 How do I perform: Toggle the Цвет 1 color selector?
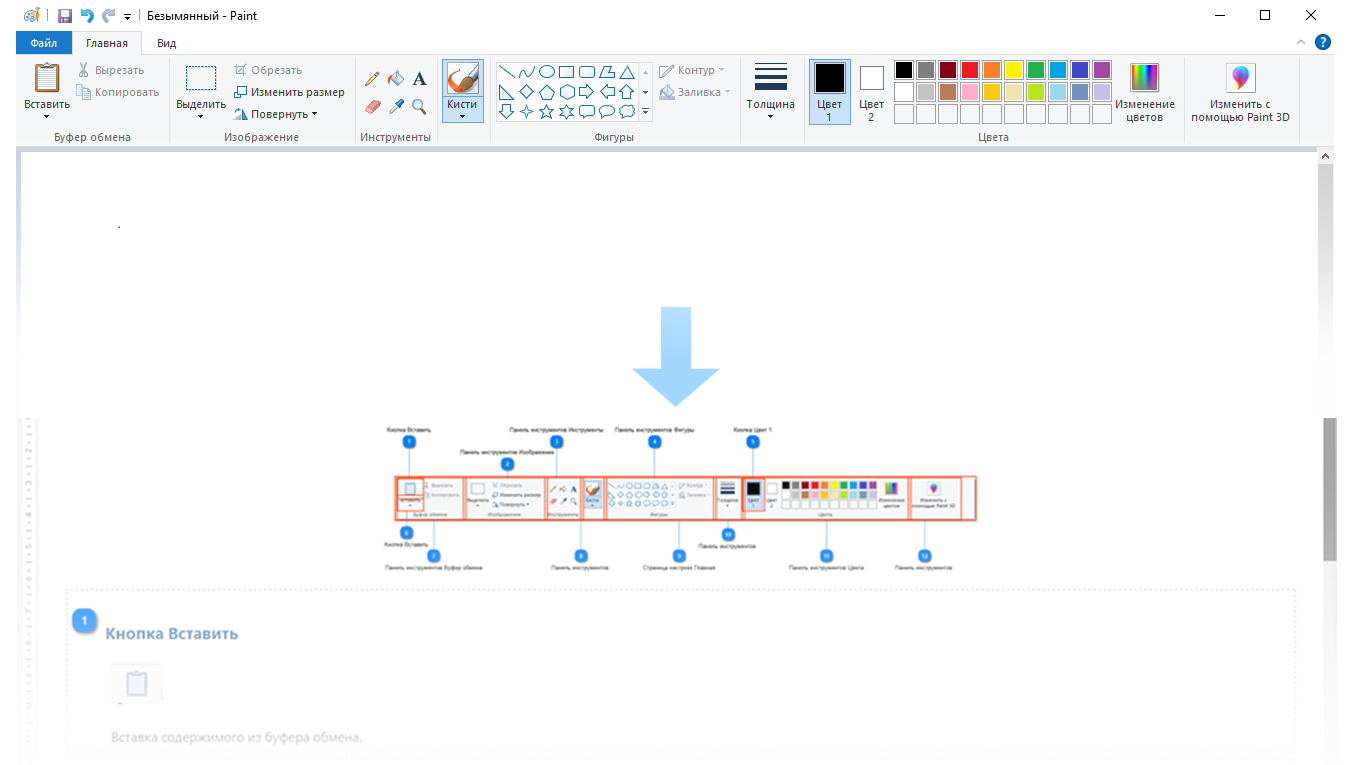829,91
